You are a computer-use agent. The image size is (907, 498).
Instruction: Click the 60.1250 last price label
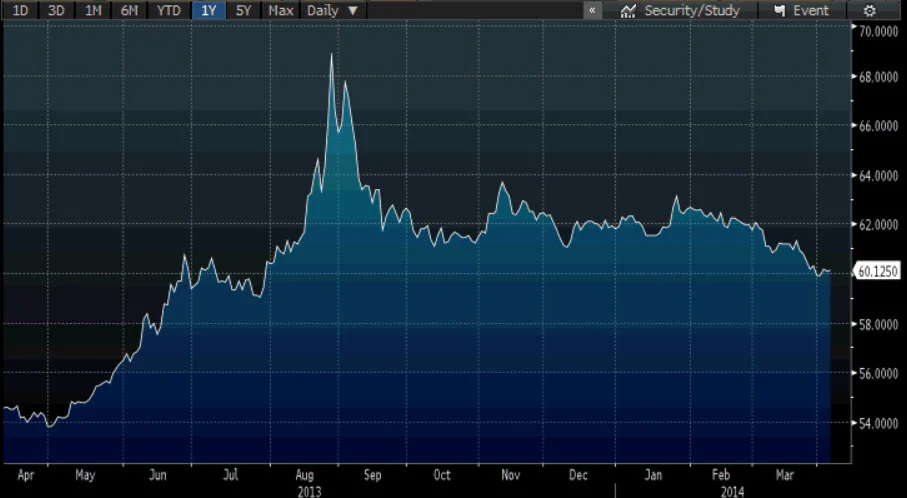pyautogui.click(x=877, y=271)
